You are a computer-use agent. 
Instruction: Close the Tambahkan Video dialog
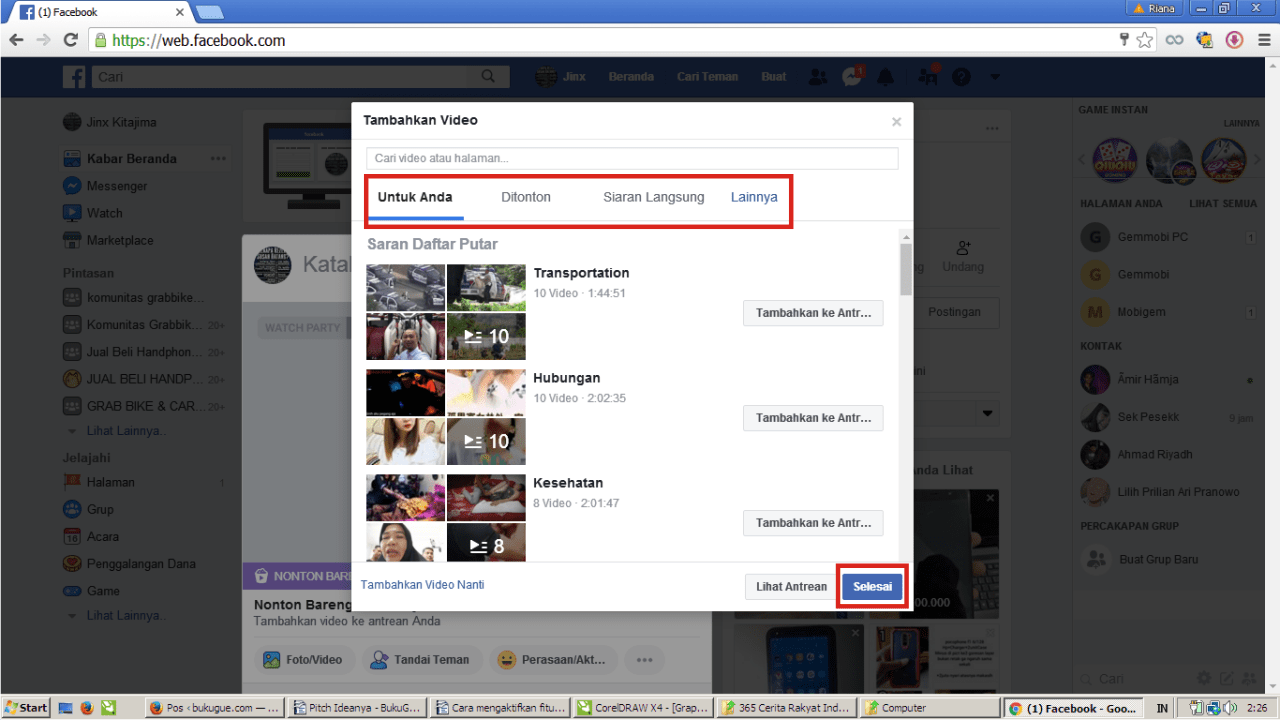(896, 122)
